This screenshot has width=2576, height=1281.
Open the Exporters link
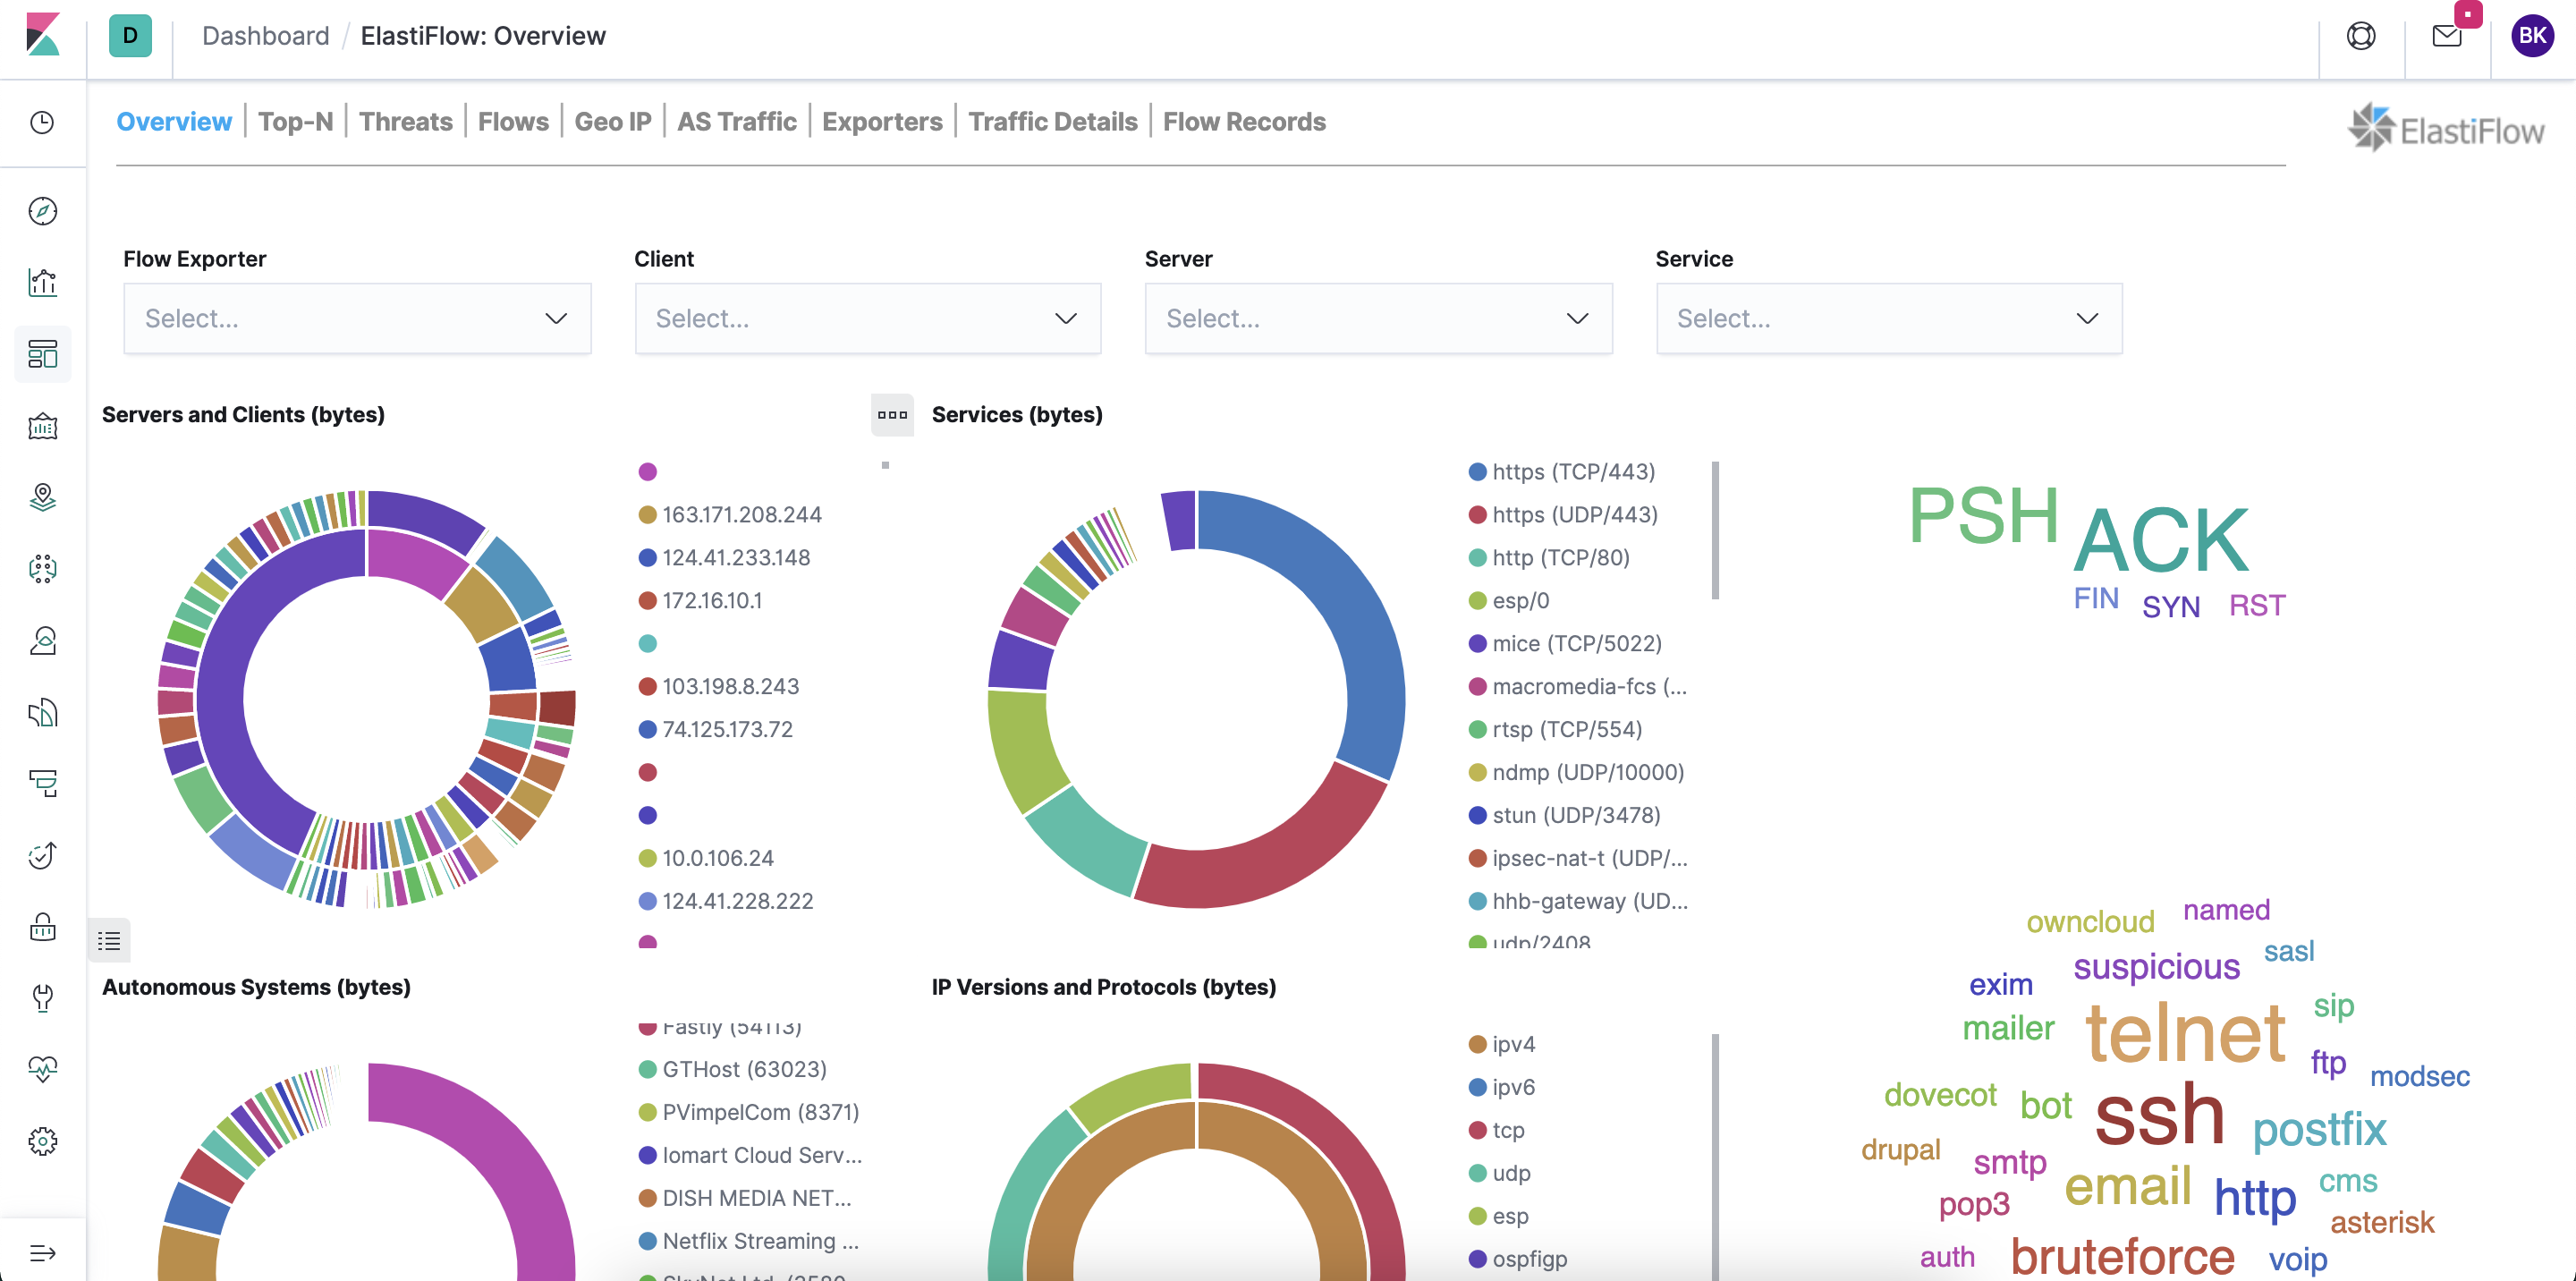pos(882,121)
